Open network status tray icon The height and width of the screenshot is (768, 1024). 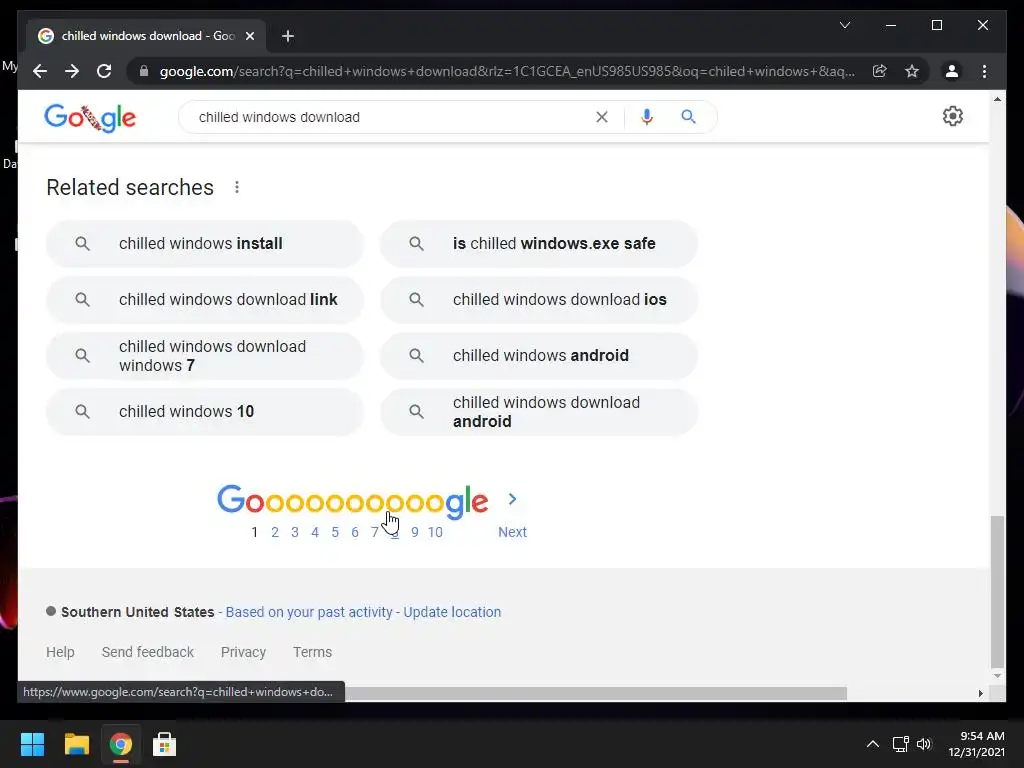tap(901, 744)
